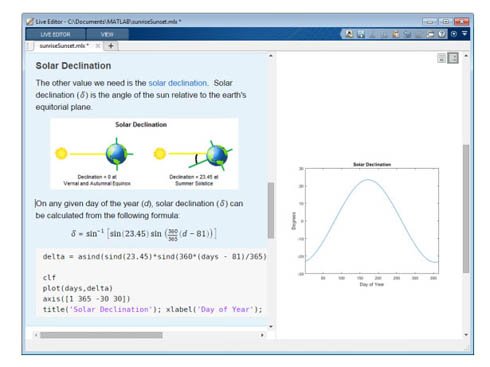
Task: Click the switch windows icon beside the Help icon
Action: [430, 34]
